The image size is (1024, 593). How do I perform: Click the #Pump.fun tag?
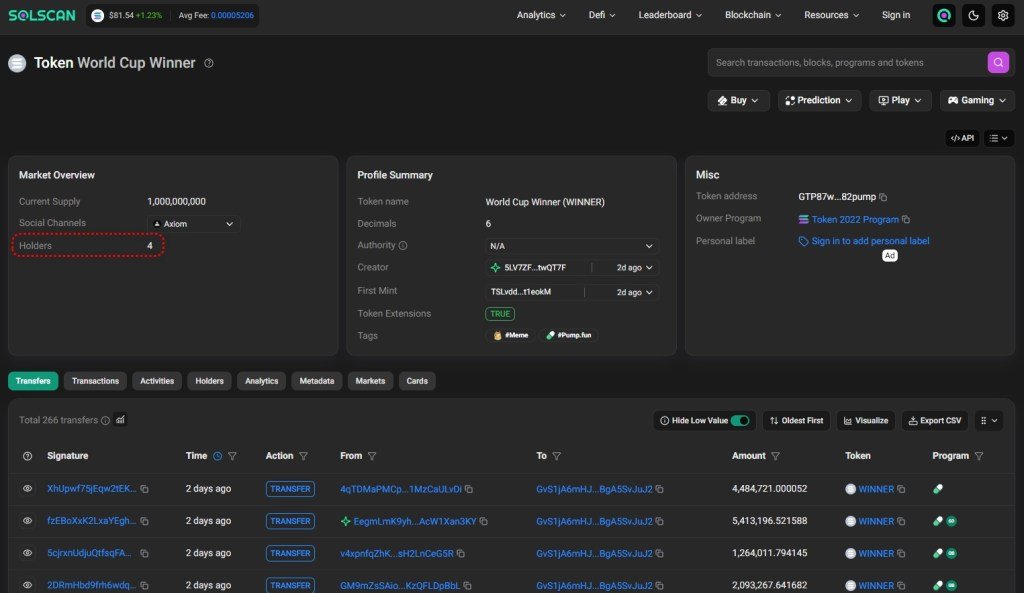click(569, 335)
